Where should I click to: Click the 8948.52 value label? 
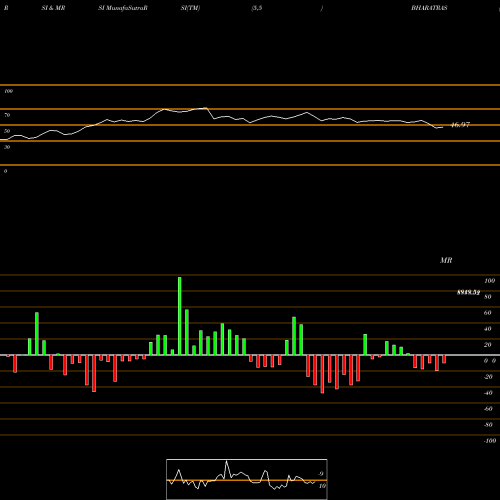coord(468,292)
